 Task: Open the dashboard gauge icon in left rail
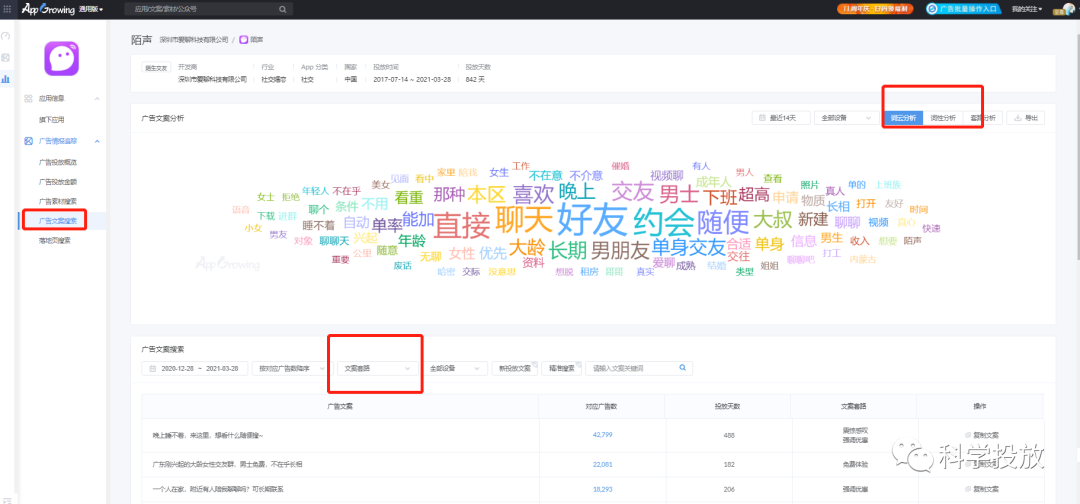6,36
